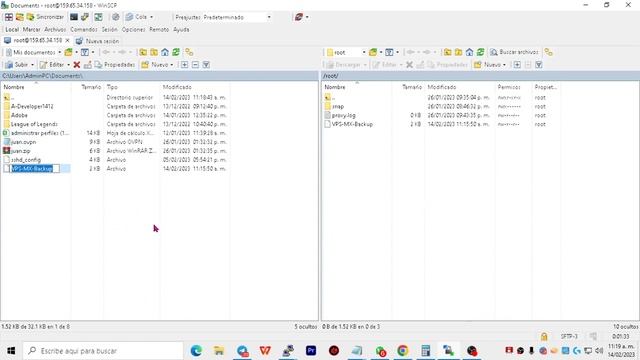Open the remote Nuevo dropdown
The image size is (640, 360).
(x=490, y=64)
